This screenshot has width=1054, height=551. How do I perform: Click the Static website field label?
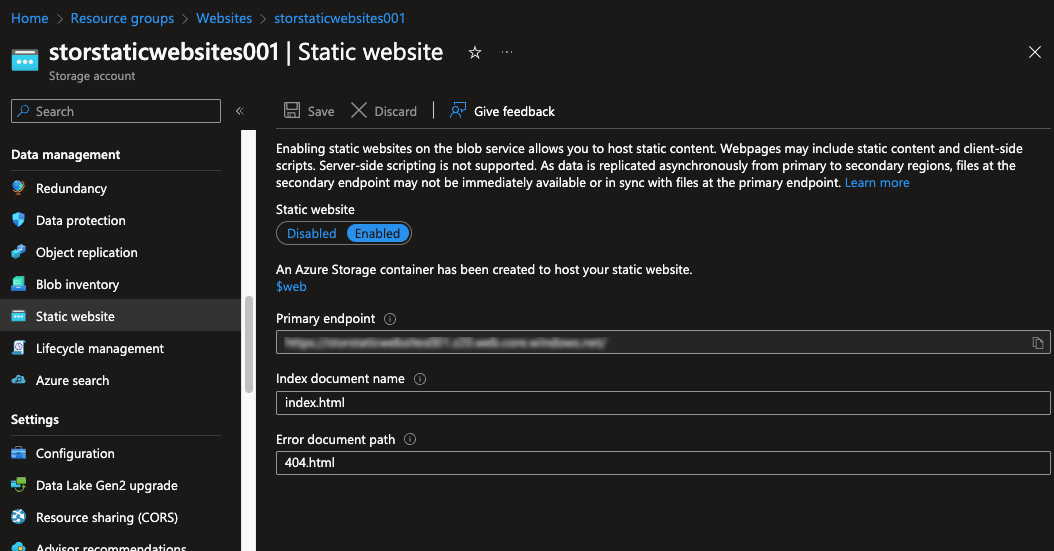coord(315,210)
